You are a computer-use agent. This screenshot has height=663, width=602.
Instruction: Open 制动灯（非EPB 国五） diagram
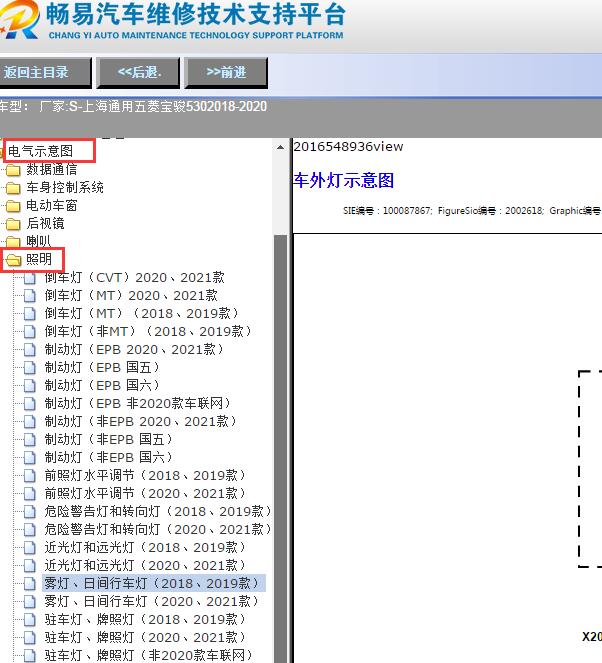[109, 439]
